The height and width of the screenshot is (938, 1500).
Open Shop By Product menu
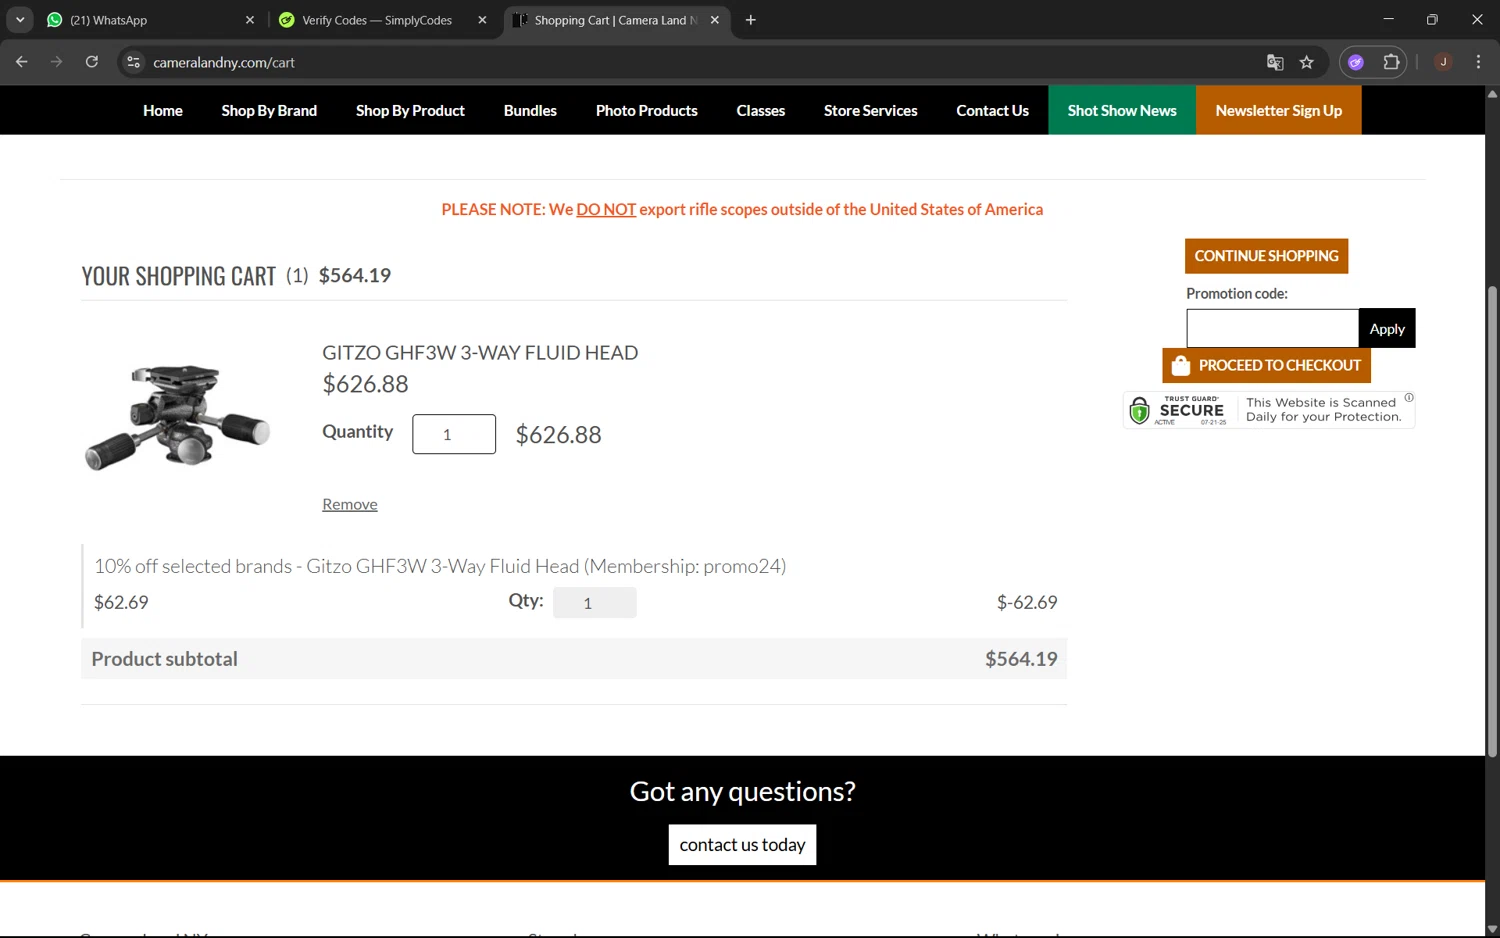410,110
